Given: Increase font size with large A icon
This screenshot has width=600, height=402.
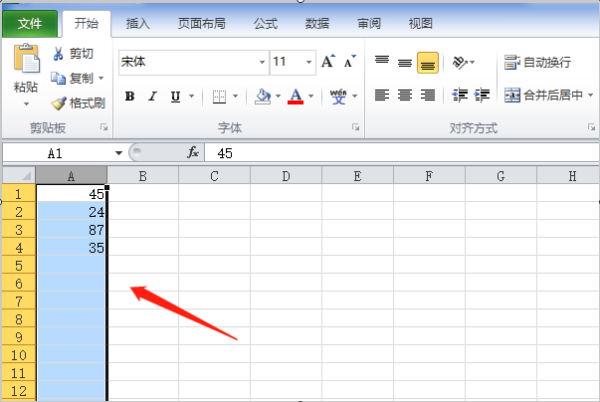Looking at the screenshot, I should [328, 61].
